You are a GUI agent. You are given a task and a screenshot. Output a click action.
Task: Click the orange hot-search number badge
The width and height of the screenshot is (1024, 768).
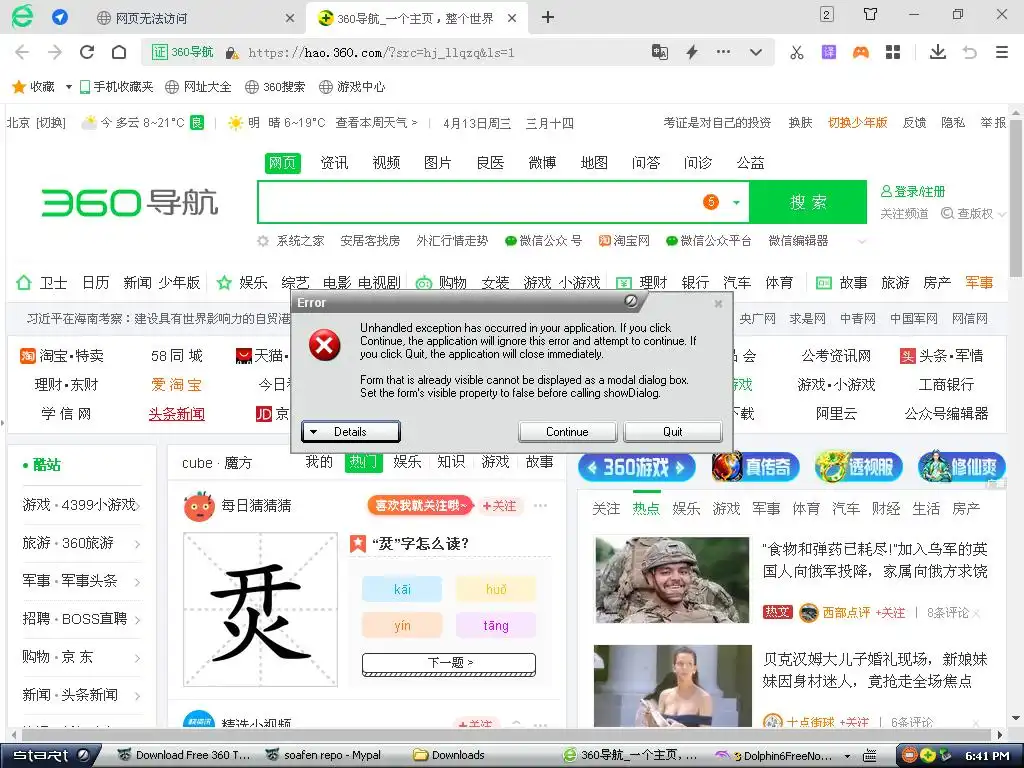(x=711, y=202)
